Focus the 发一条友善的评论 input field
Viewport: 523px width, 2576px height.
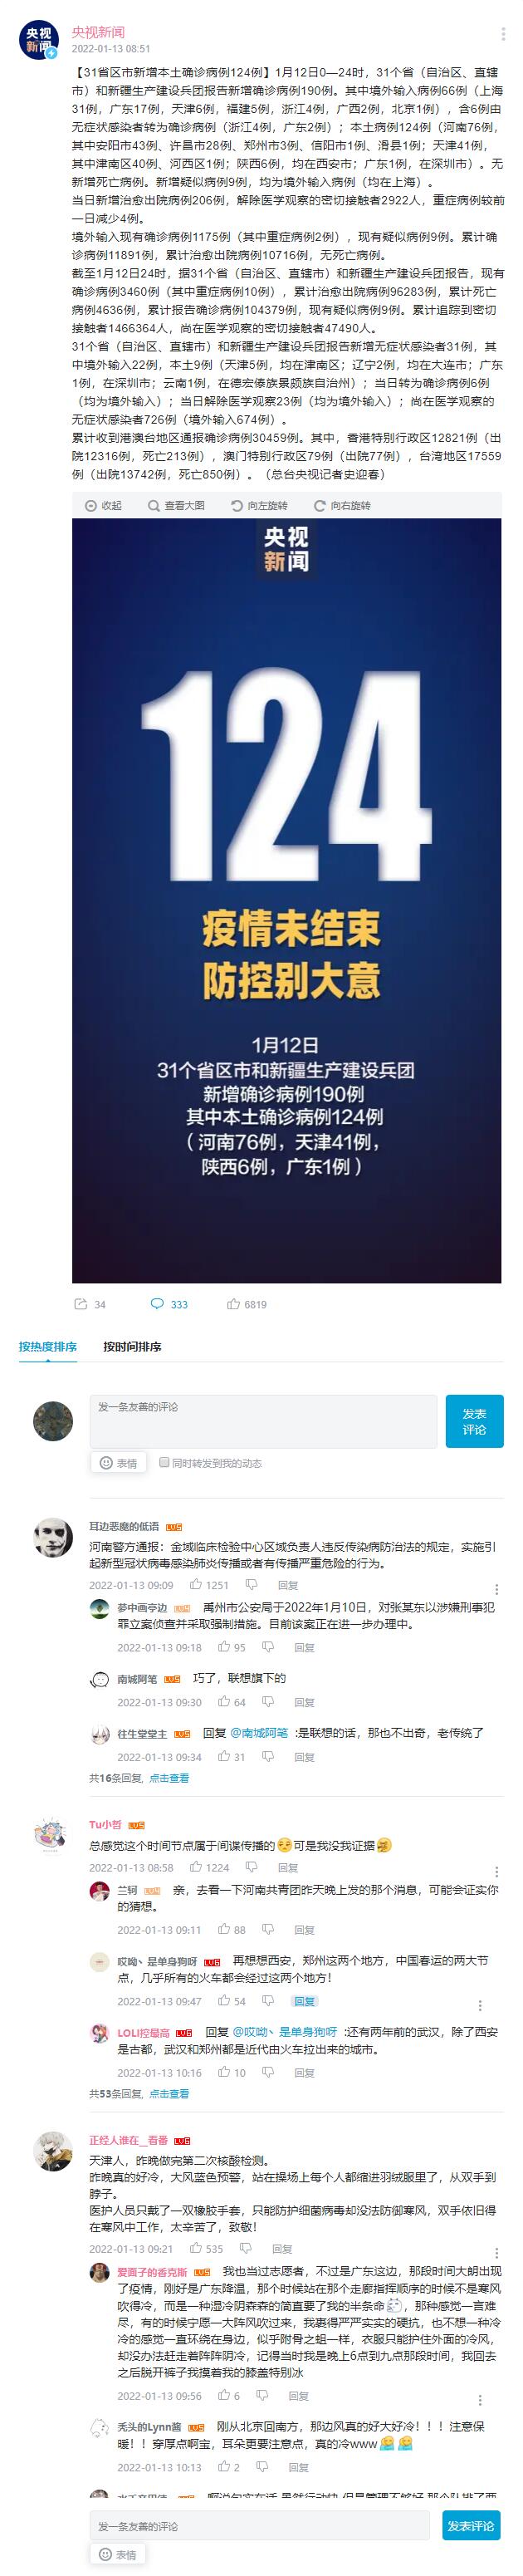(x=263, y=1420)
